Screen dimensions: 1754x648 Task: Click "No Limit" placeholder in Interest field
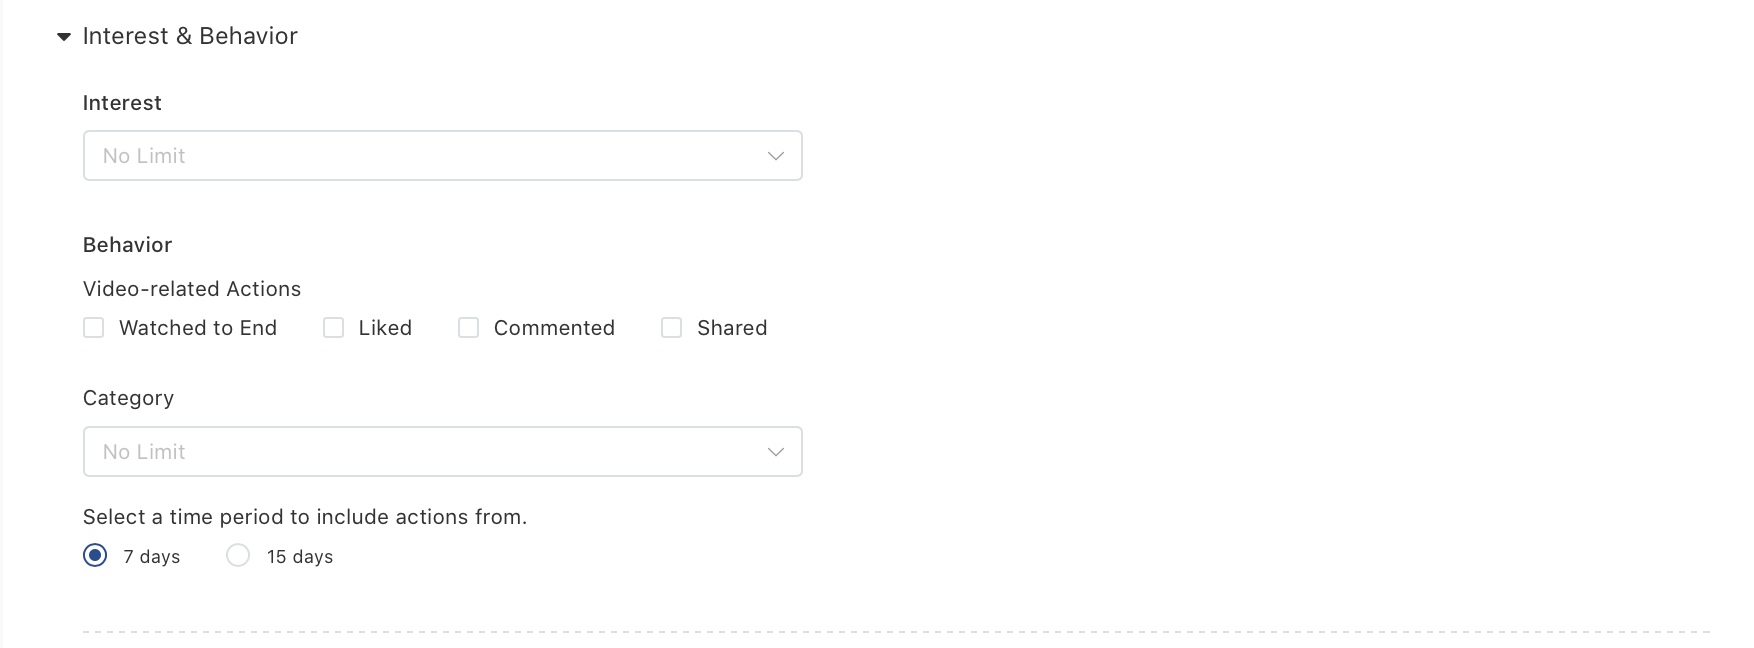[x=144, y=156]
